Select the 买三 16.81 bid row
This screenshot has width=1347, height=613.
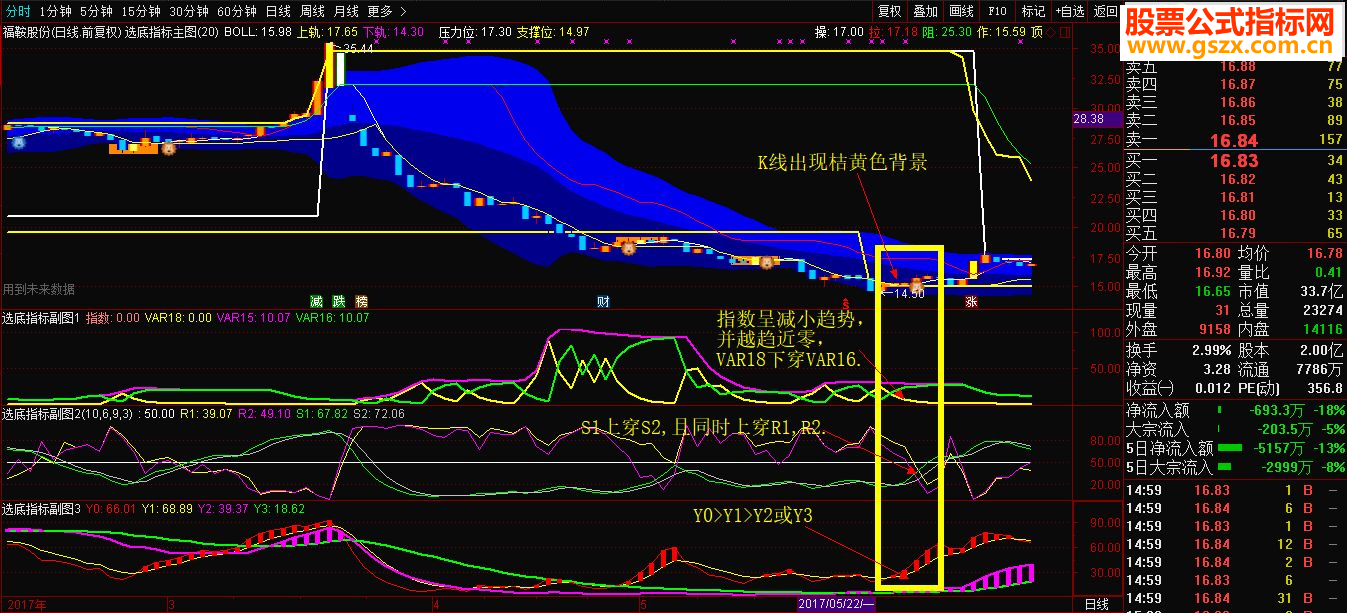(x=1234, y=197)
